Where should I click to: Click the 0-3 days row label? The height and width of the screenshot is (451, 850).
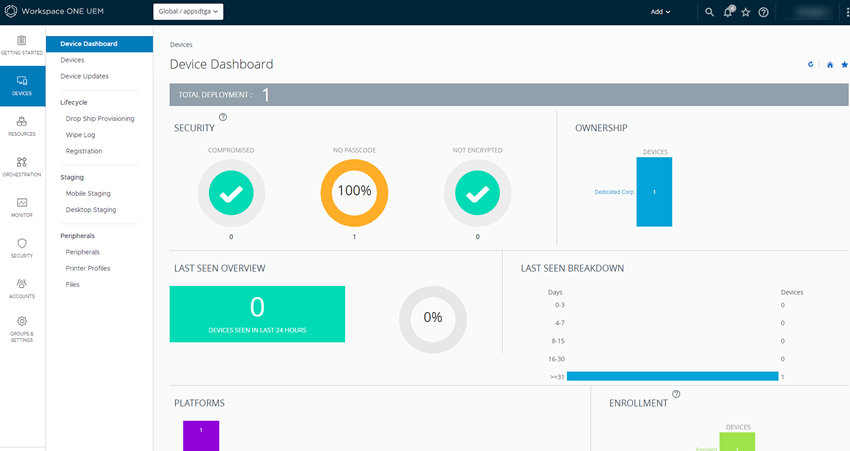click(559, 305)
